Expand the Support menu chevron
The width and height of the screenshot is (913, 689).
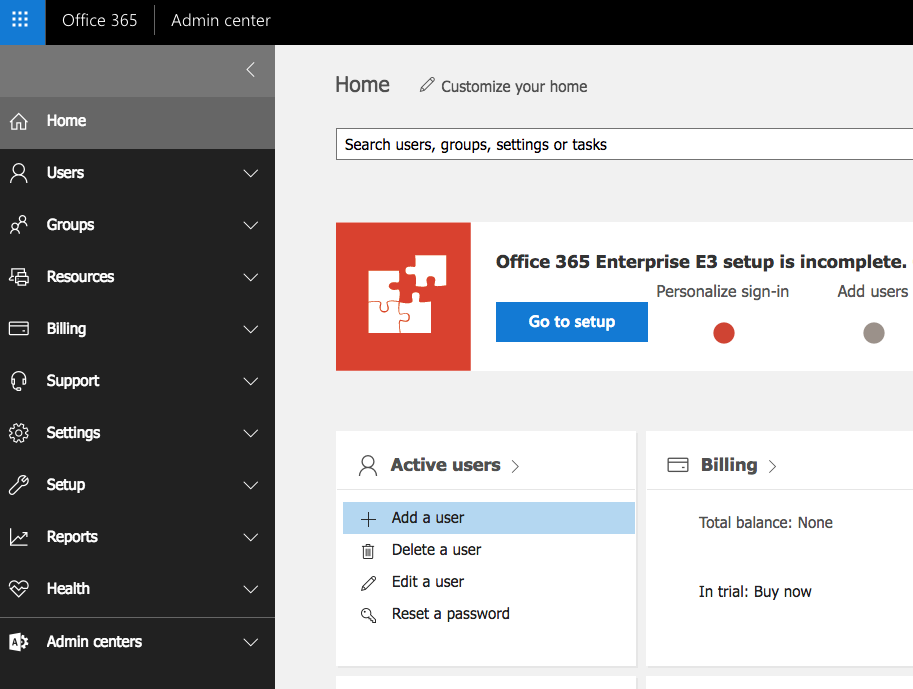pos(251,381)
